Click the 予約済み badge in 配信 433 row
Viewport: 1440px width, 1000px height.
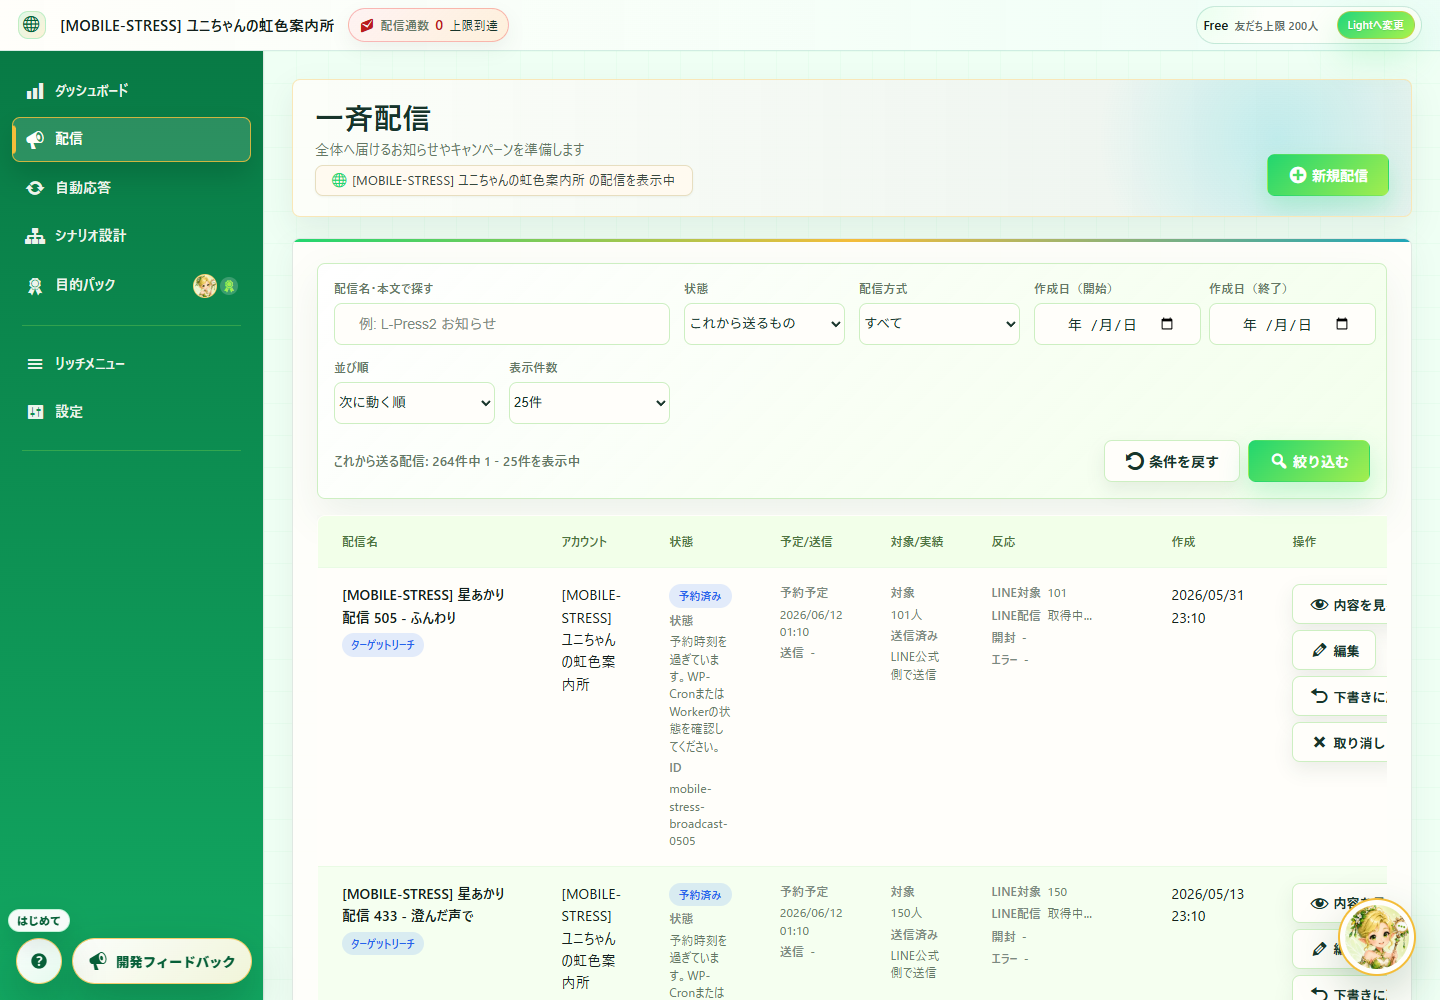click(700, 895)
